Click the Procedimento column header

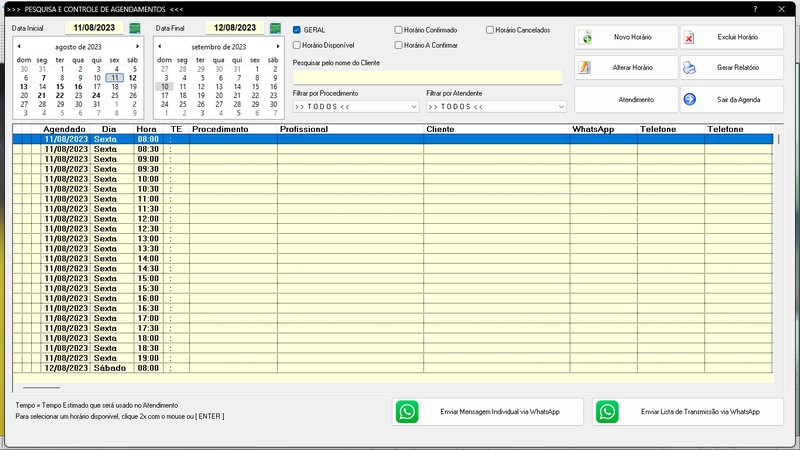233,129
